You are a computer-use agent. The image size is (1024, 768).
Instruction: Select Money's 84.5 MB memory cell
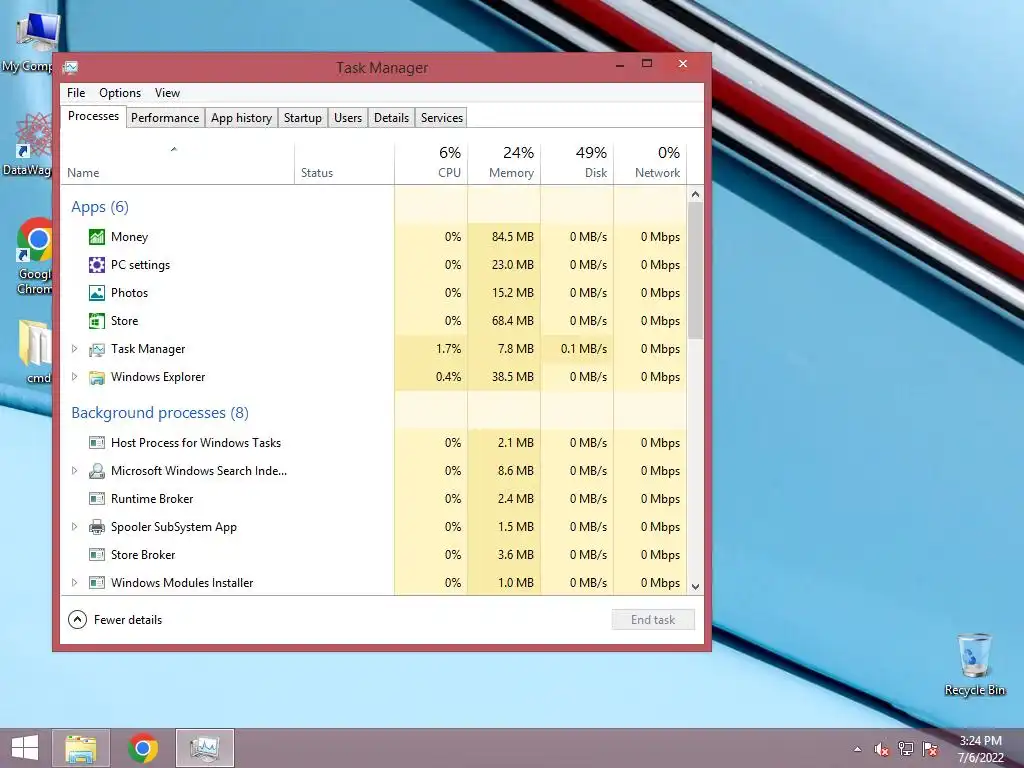tap(504, 237)
